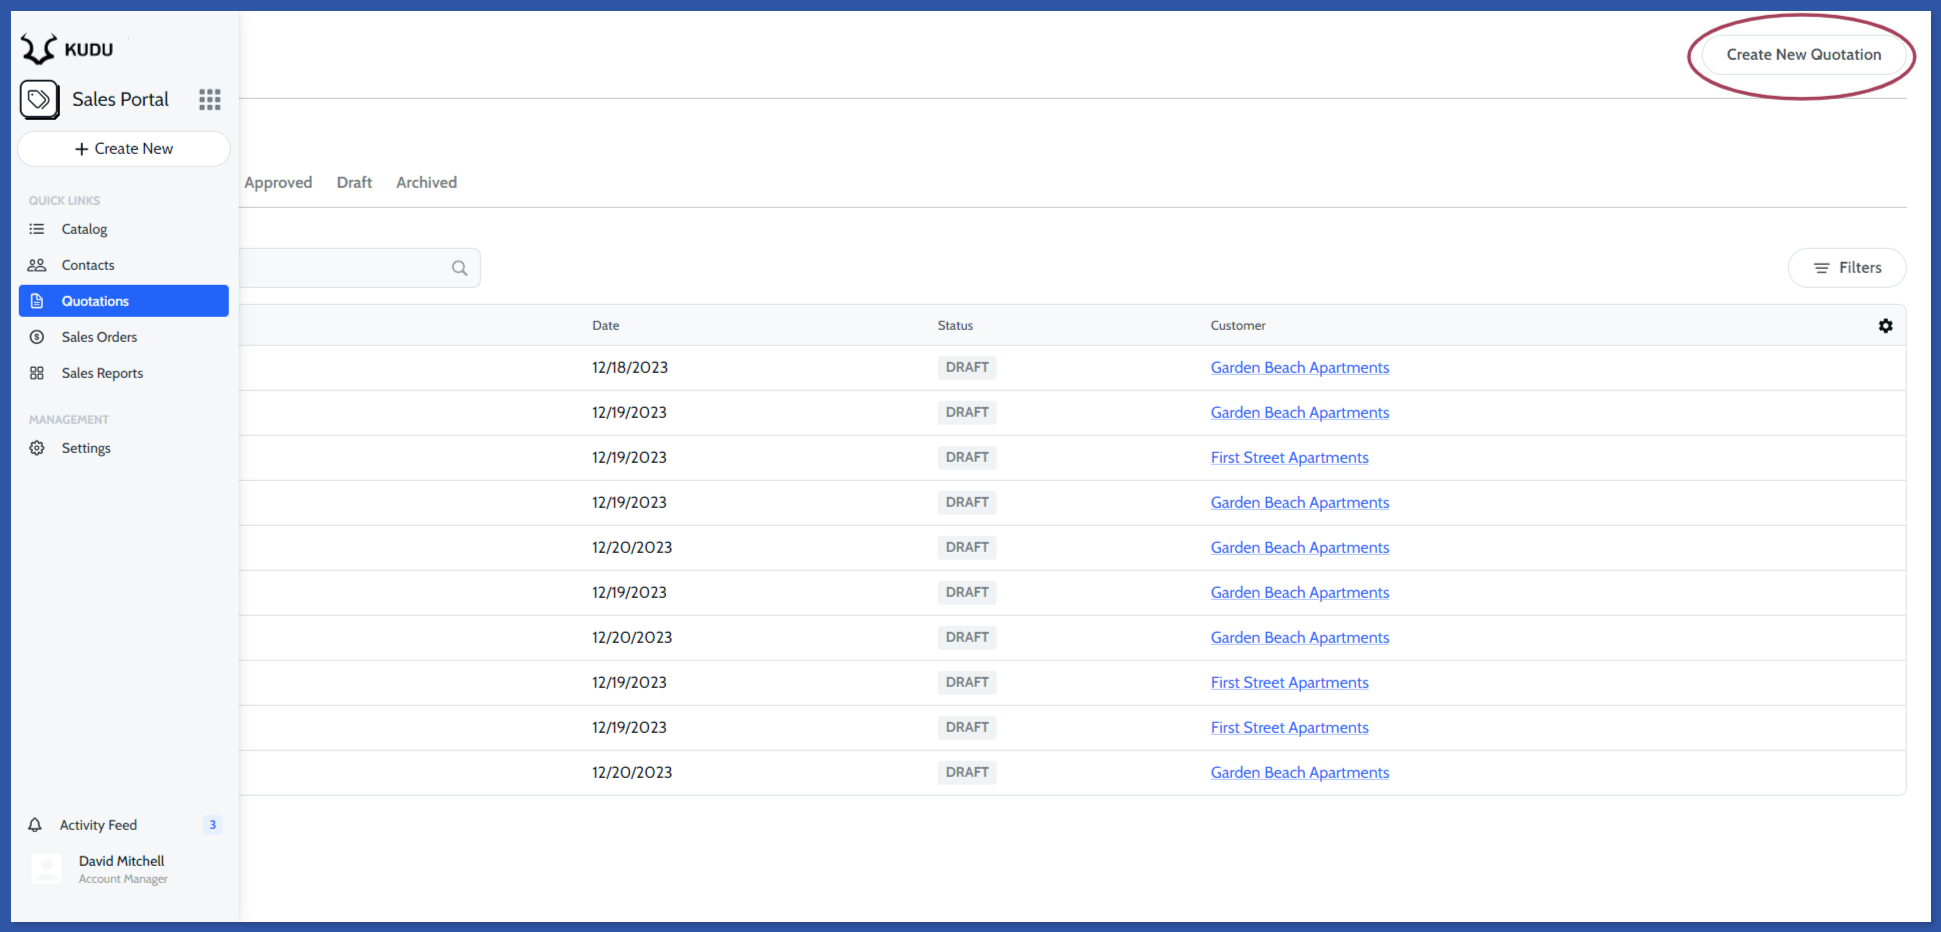Click the Sales Portal tag icon

pyautogui.click(x=39, y=99)
